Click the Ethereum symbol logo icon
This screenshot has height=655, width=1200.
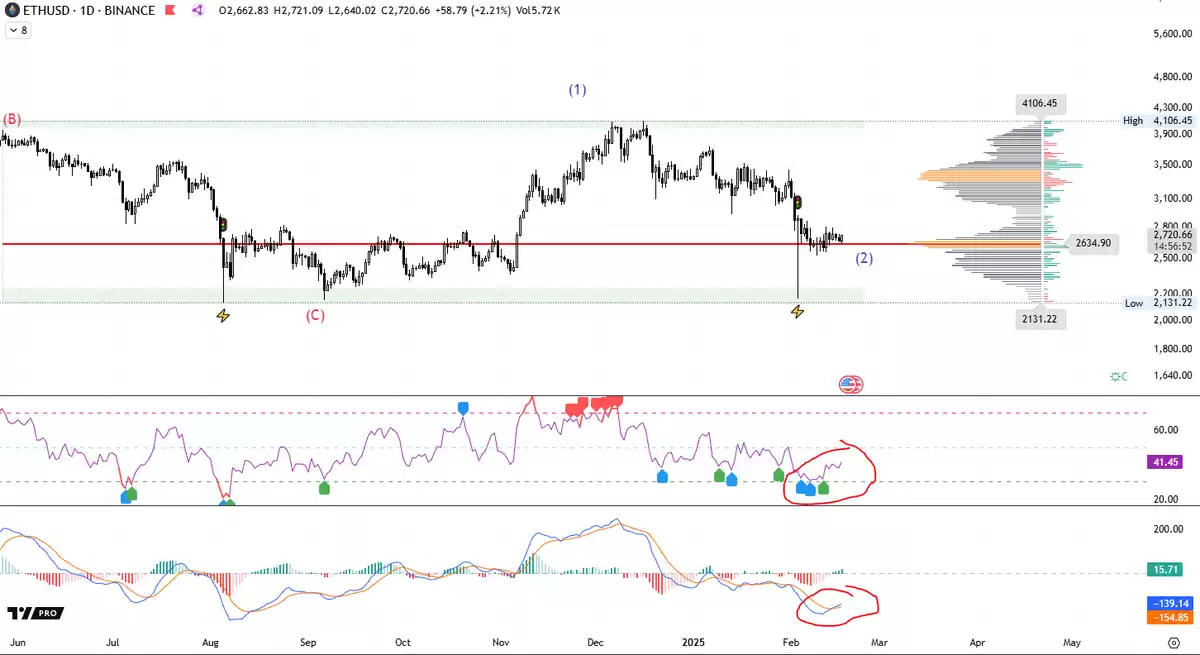[x=11, y=10]
